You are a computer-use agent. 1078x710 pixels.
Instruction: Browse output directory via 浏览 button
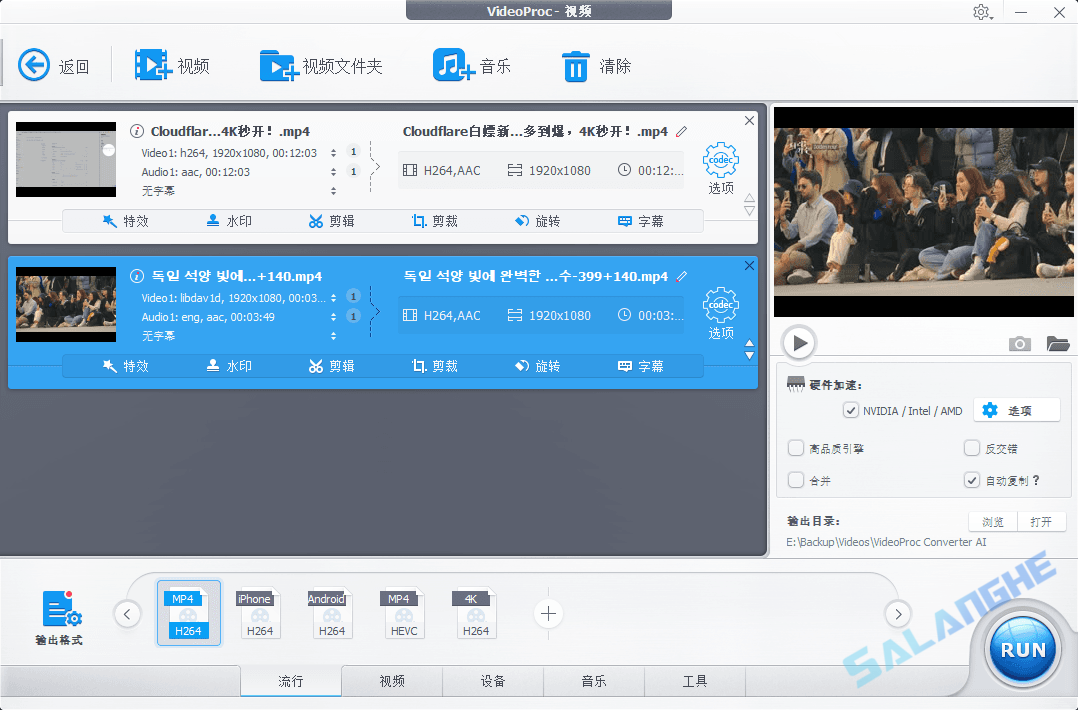click(991, 520)
